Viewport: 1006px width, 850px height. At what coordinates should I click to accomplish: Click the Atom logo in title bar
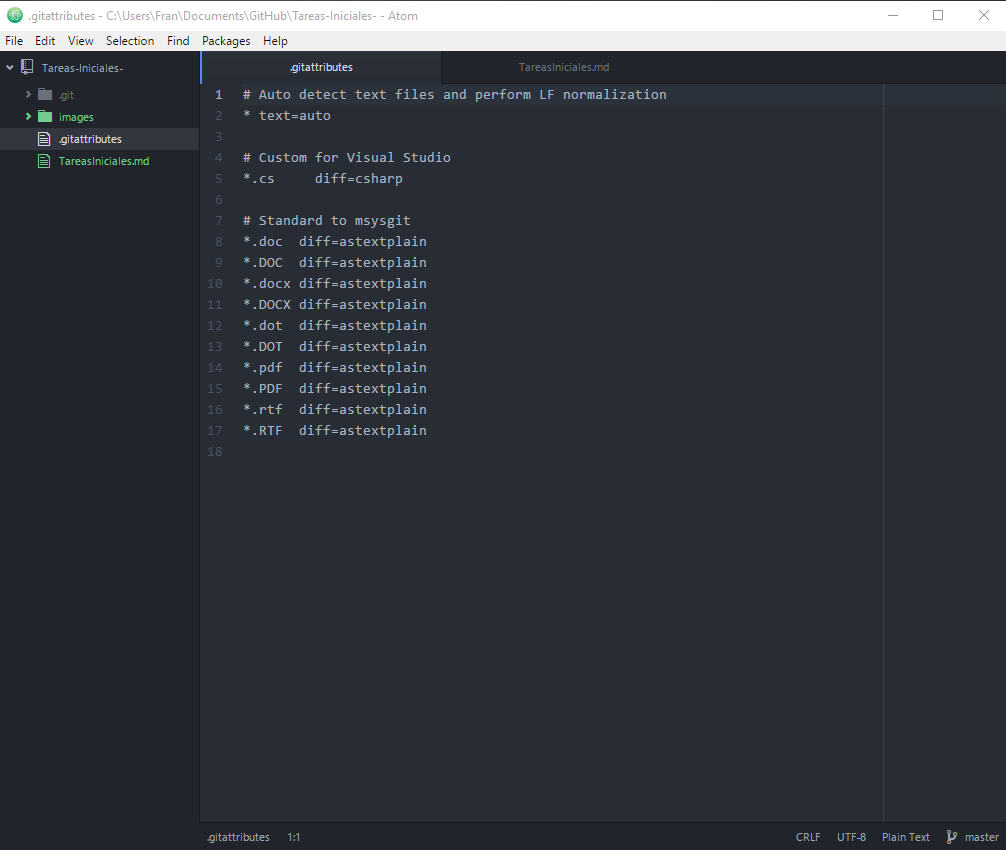tap(15, 15)
